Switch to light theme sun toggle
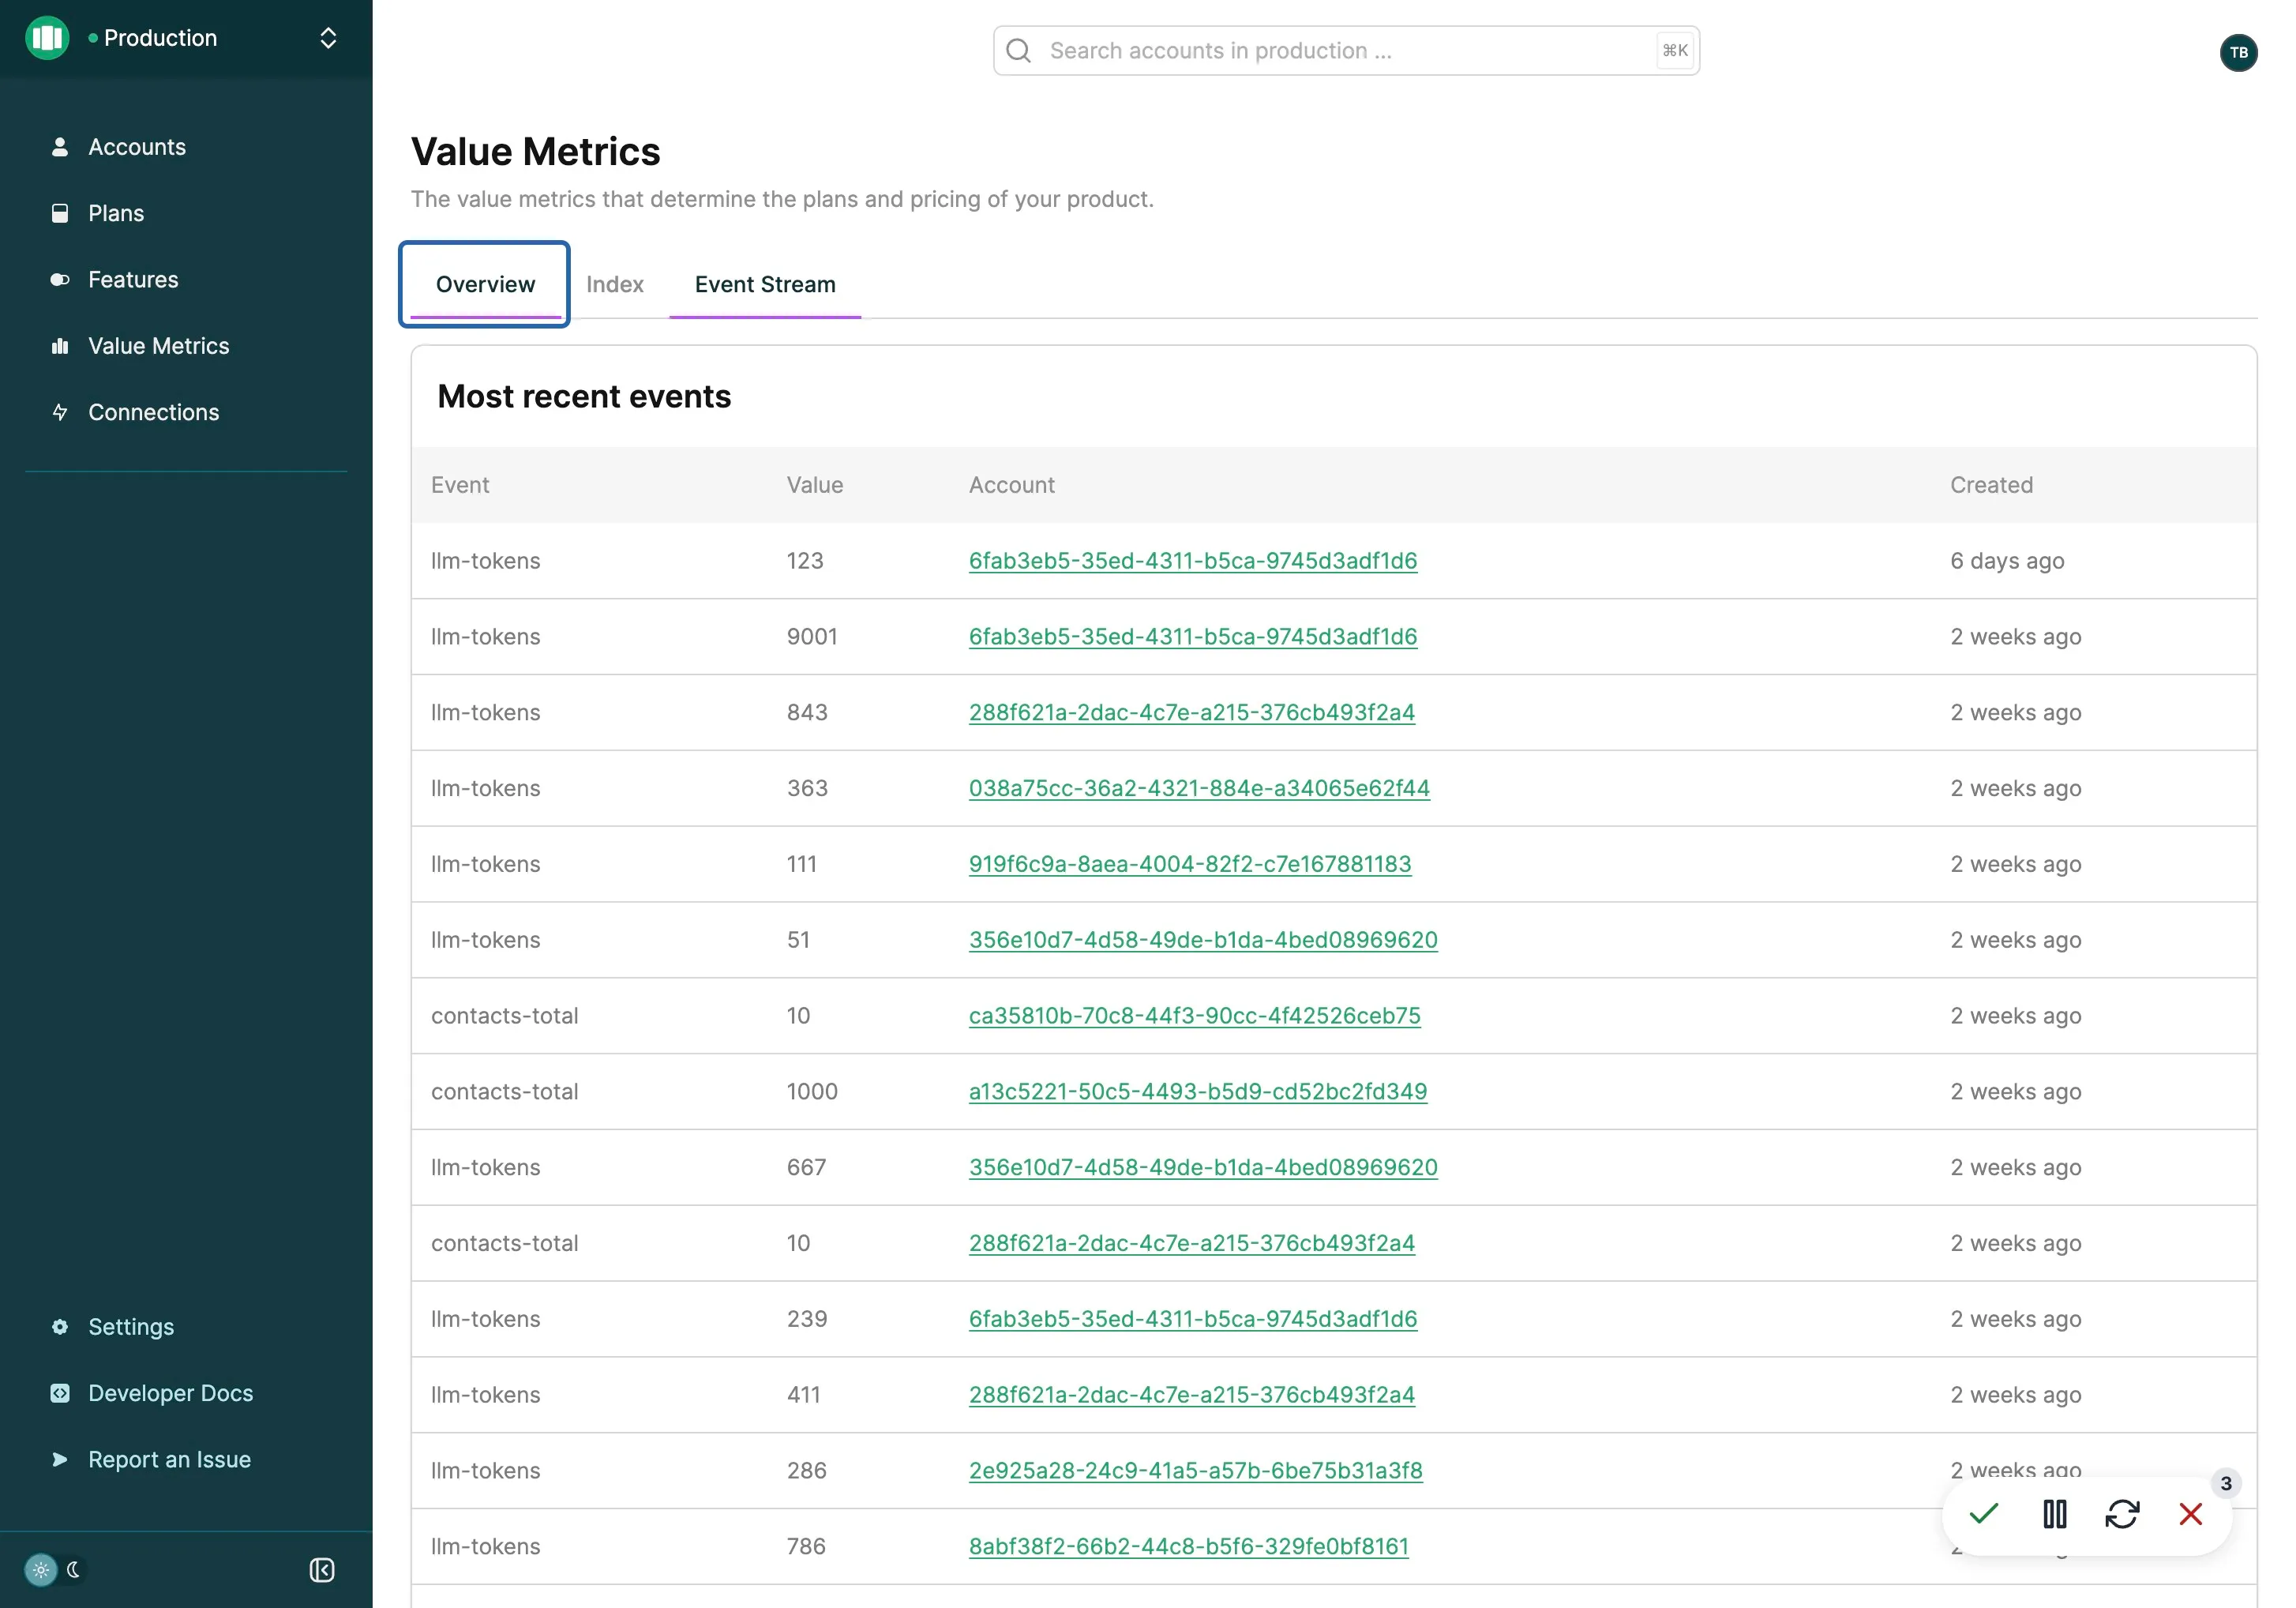 click(x=41, y=1570)
